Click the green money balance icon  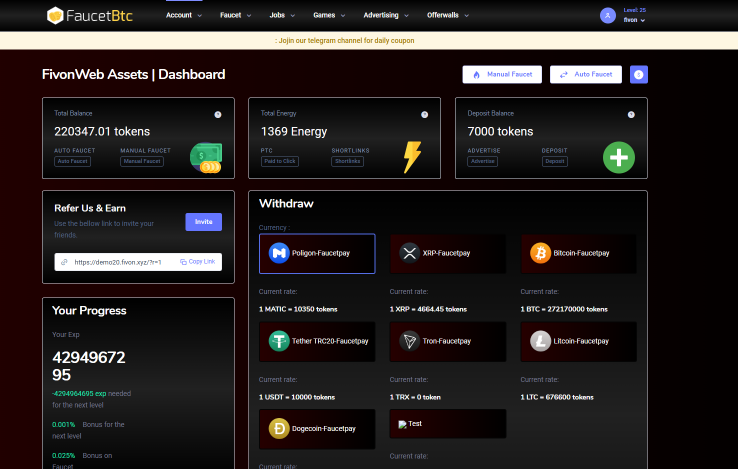[206, 157]
